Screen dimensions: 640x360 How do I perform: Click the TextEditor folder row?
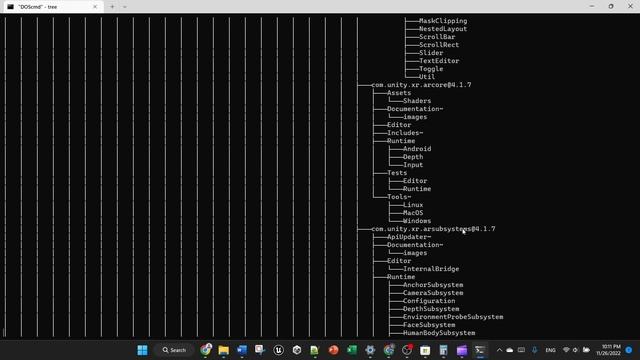pyautogui.click(x=439, y=61)
